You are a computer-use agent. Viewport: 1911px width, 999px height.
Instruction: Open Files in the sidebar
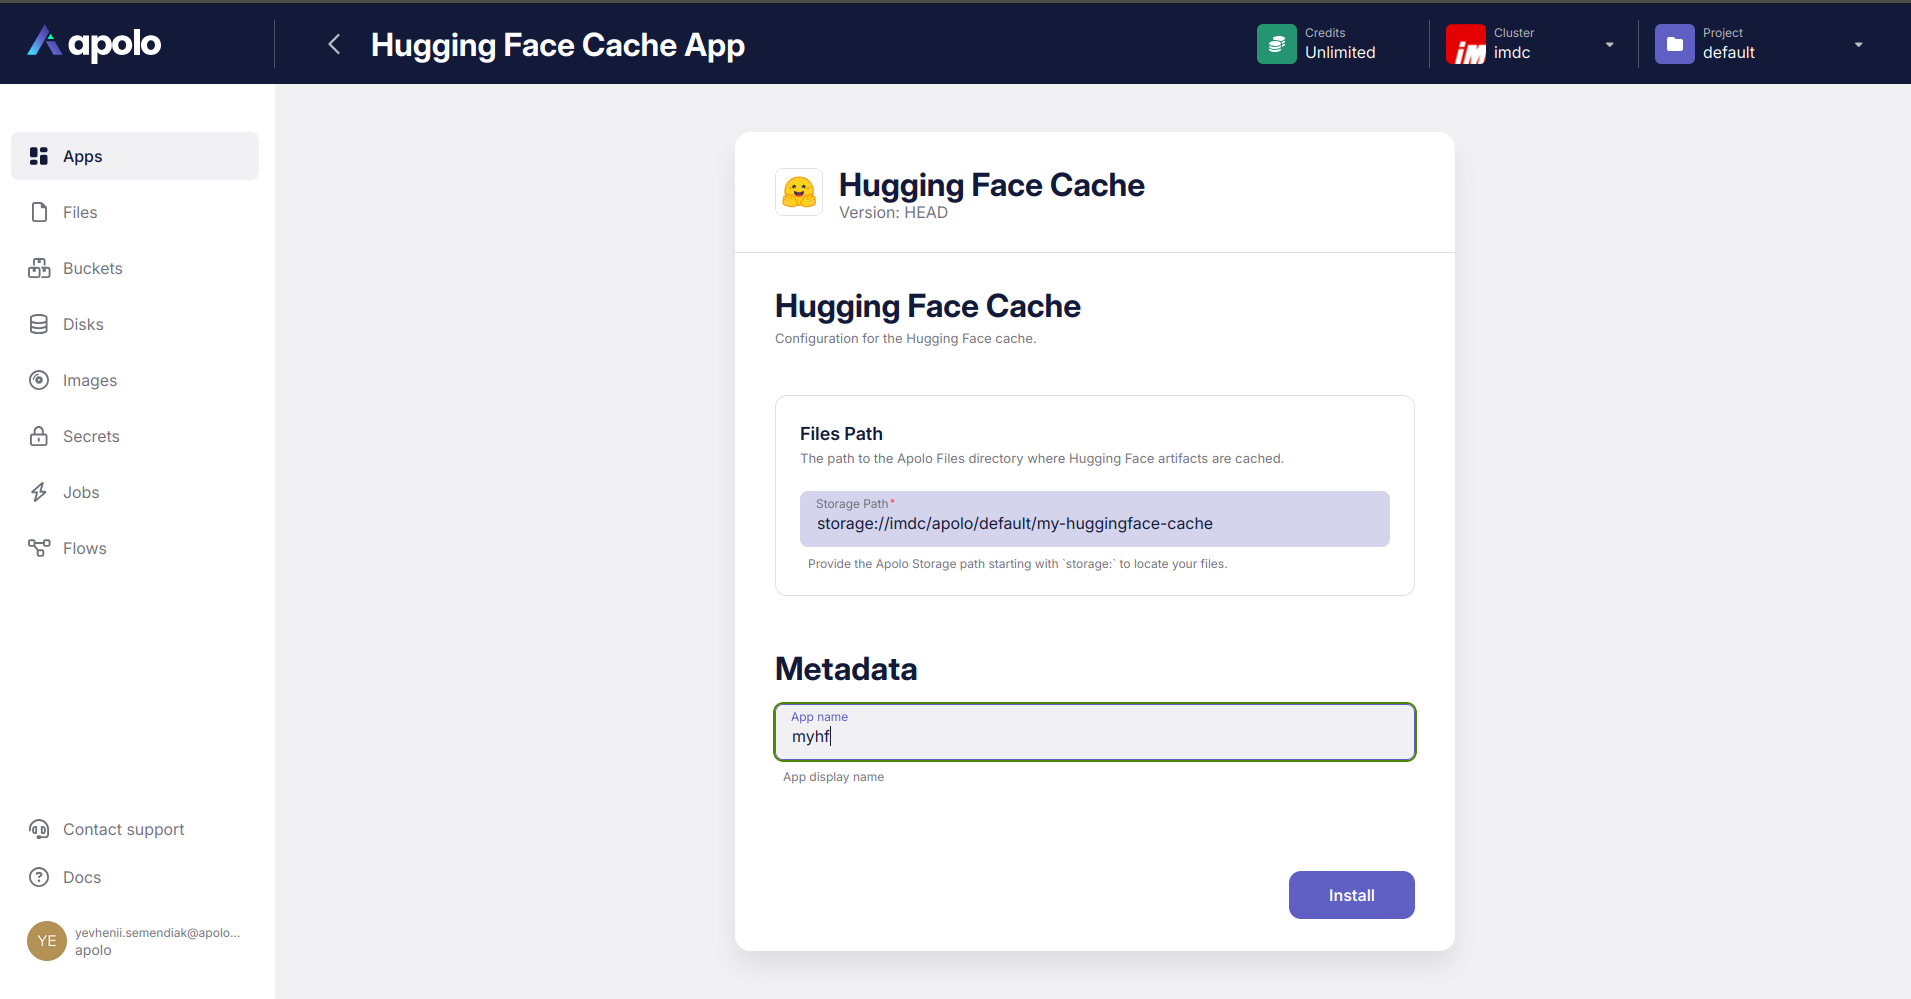tap(80, 212)
